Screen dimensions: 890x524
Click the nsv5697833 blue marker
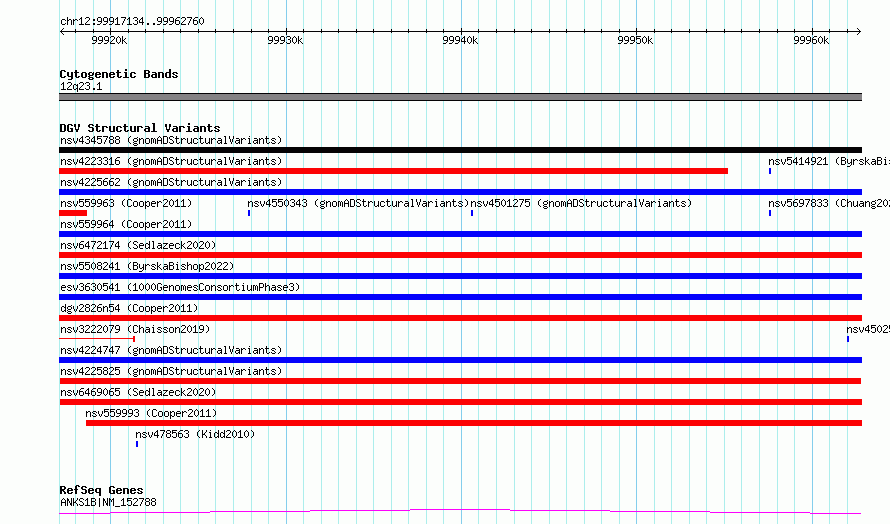point(770,213)
